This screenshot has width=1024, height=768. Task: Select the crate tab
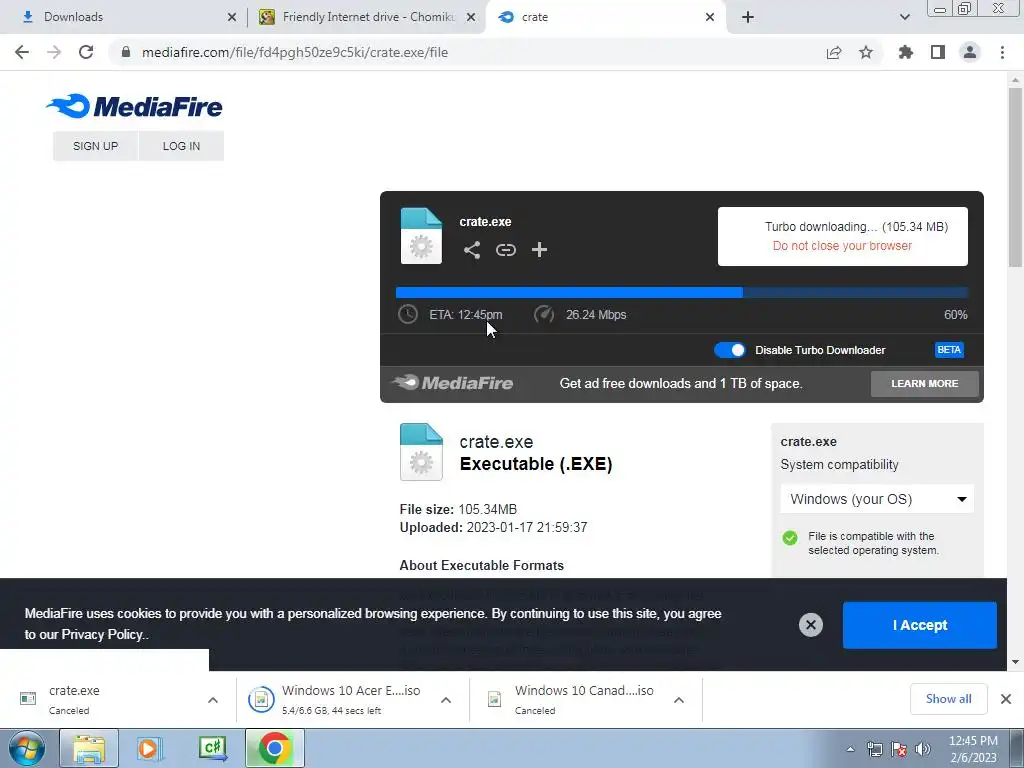[604, 17]
